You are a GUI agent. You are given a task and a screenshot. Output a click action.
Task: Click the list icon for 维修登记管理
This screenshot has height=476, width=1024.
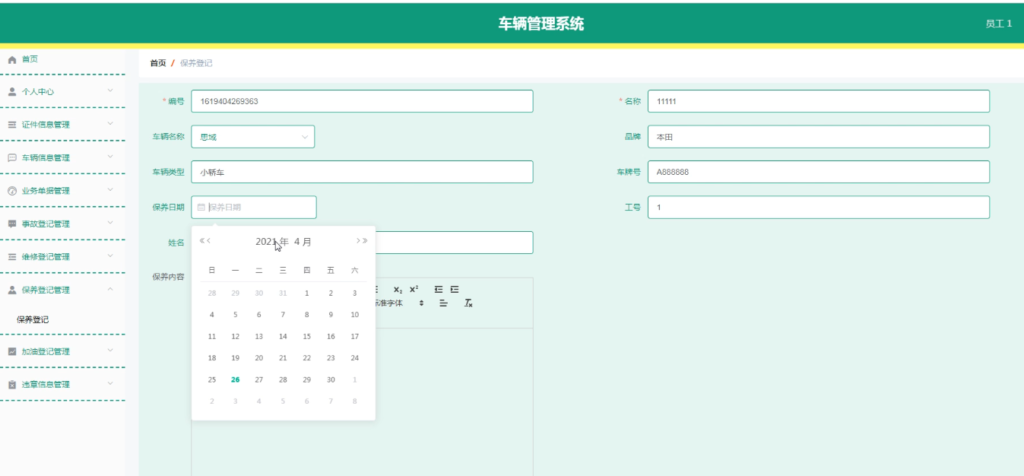[12, 257]
